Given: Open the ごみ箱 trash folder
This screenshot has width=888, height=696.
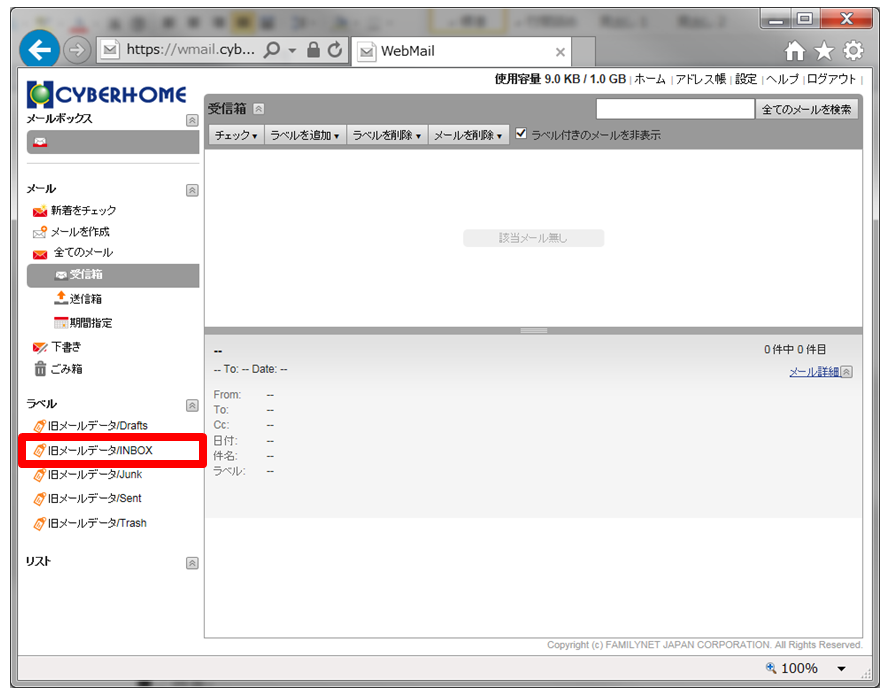Looking at the screenshot, I should [68, 369].
